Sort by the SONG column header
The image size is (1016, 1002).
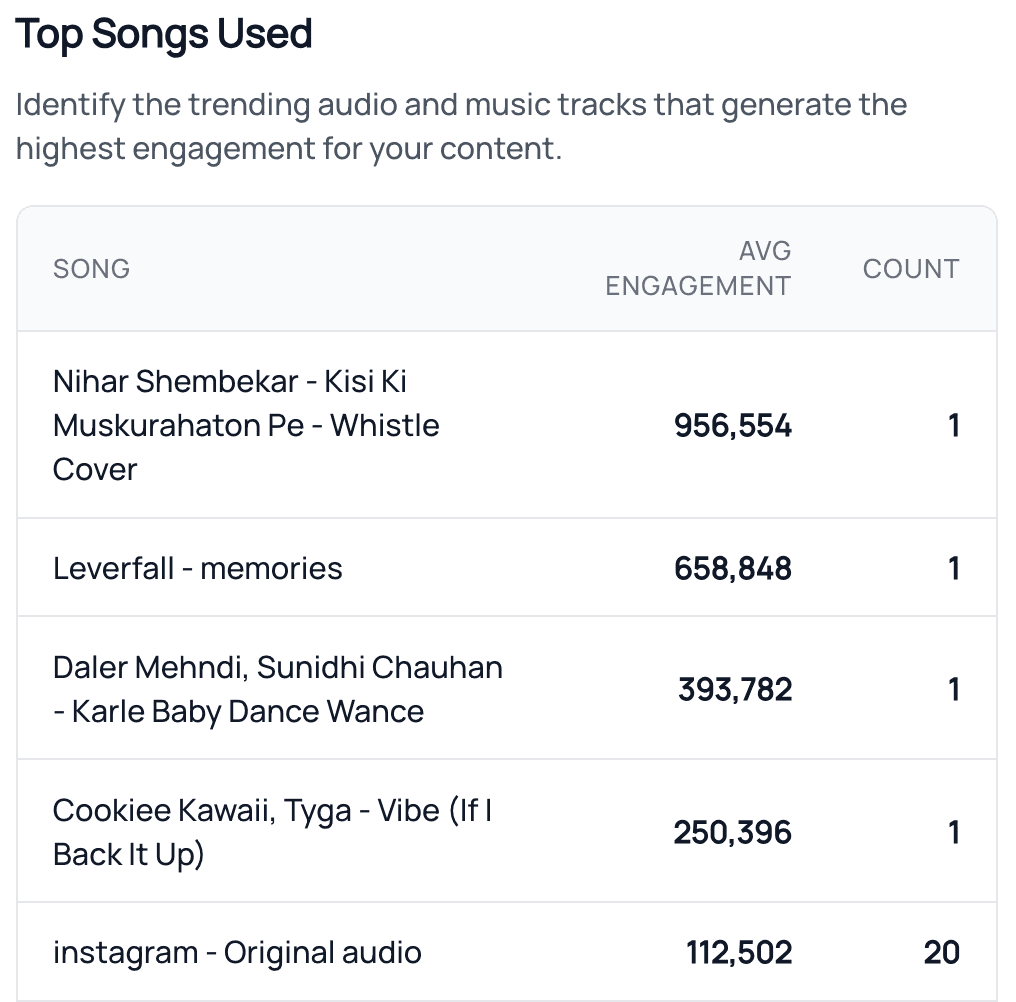[x=91, y=269]
